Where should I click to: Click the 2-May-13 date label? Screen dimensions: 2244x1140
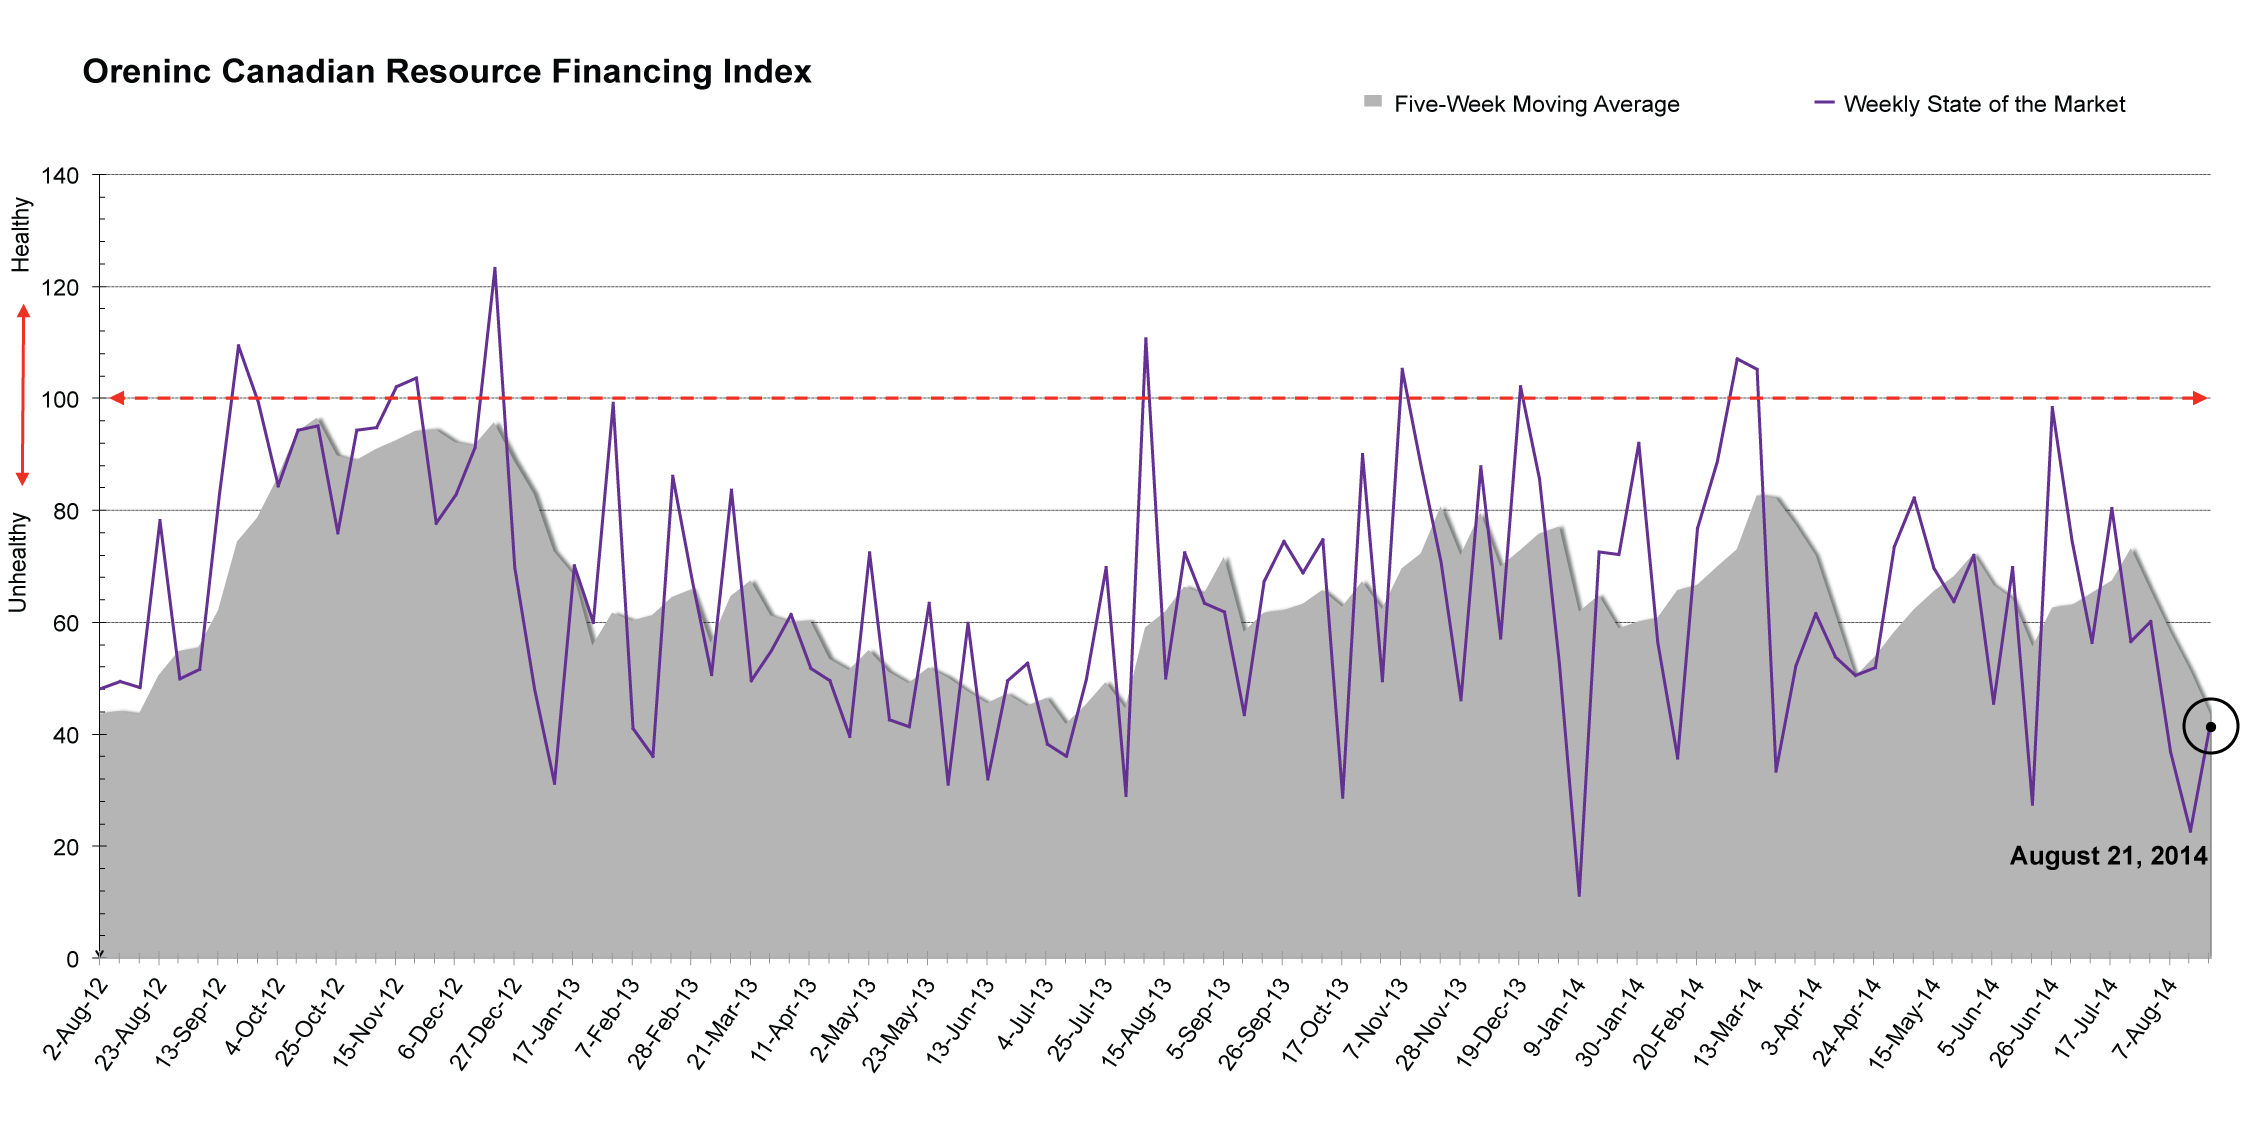[843, 1019]
